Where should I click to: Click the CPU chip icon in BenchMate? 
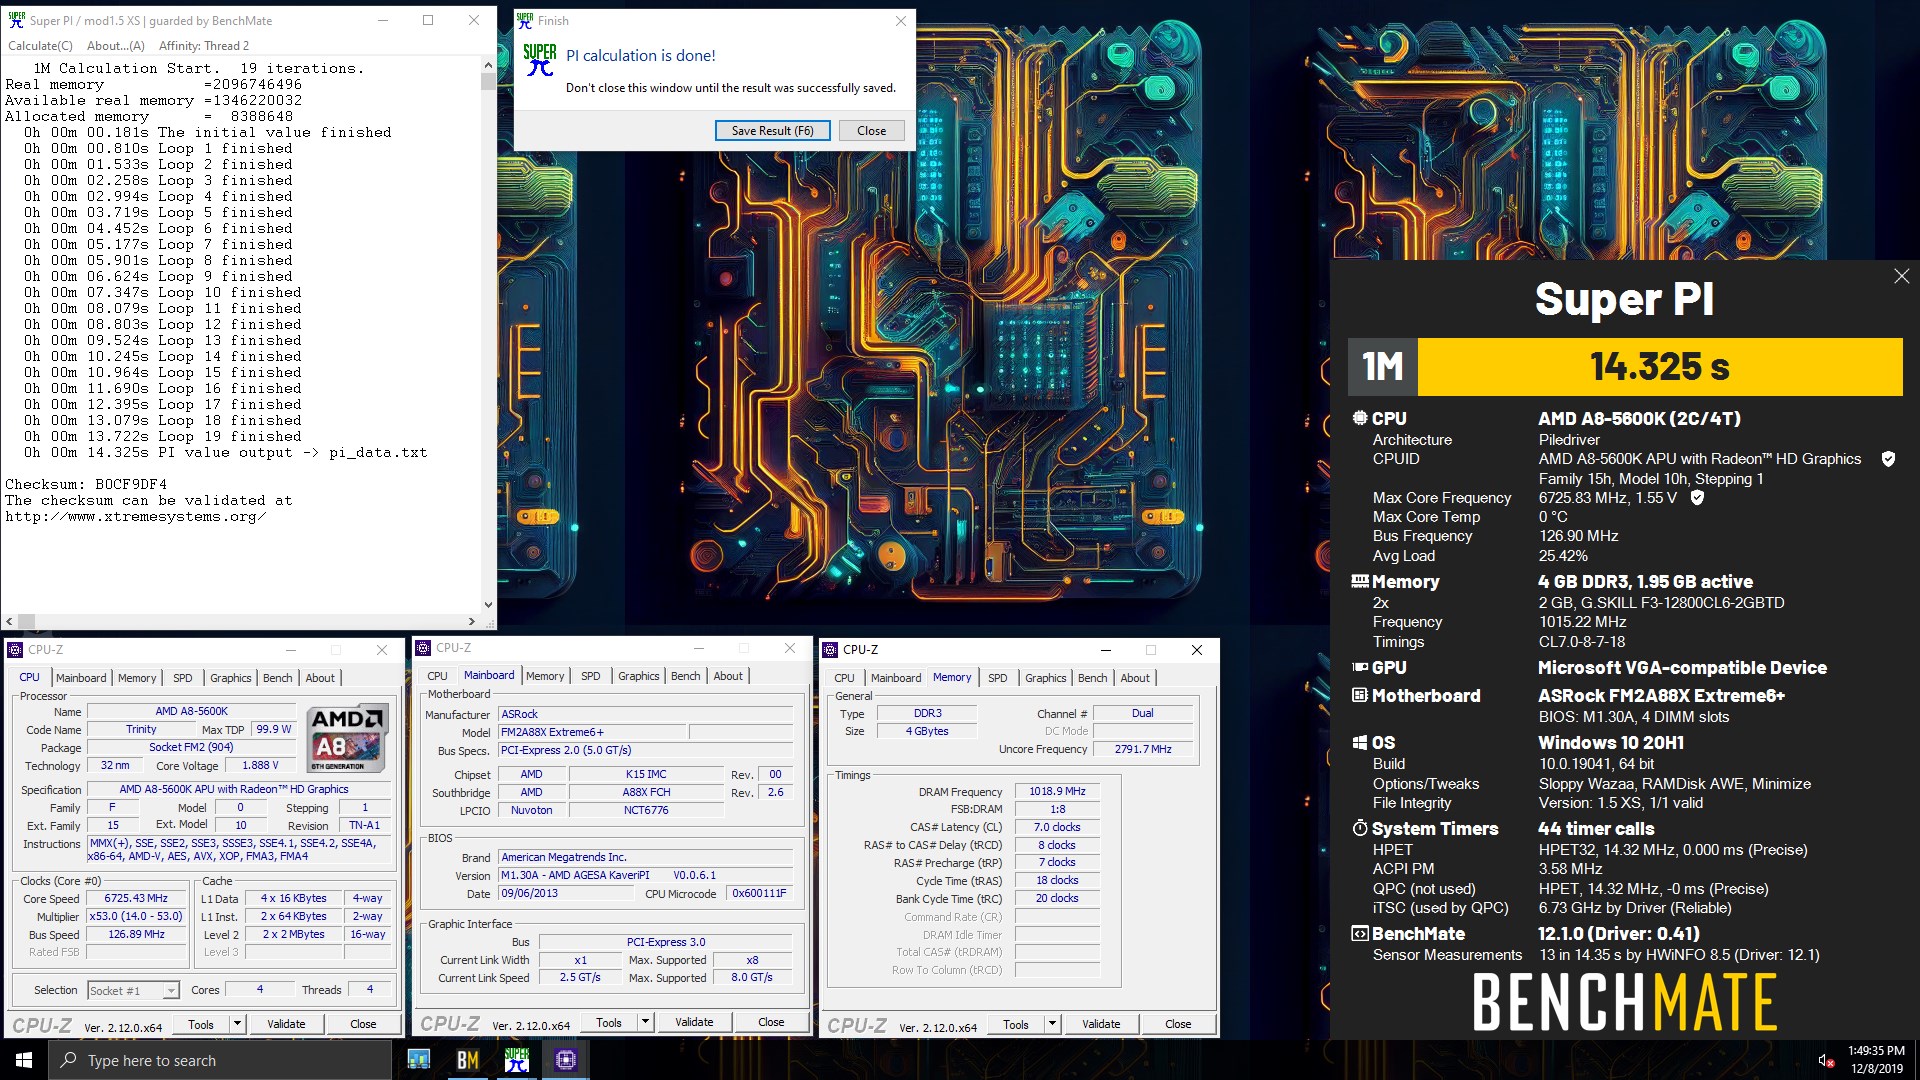1359,419
